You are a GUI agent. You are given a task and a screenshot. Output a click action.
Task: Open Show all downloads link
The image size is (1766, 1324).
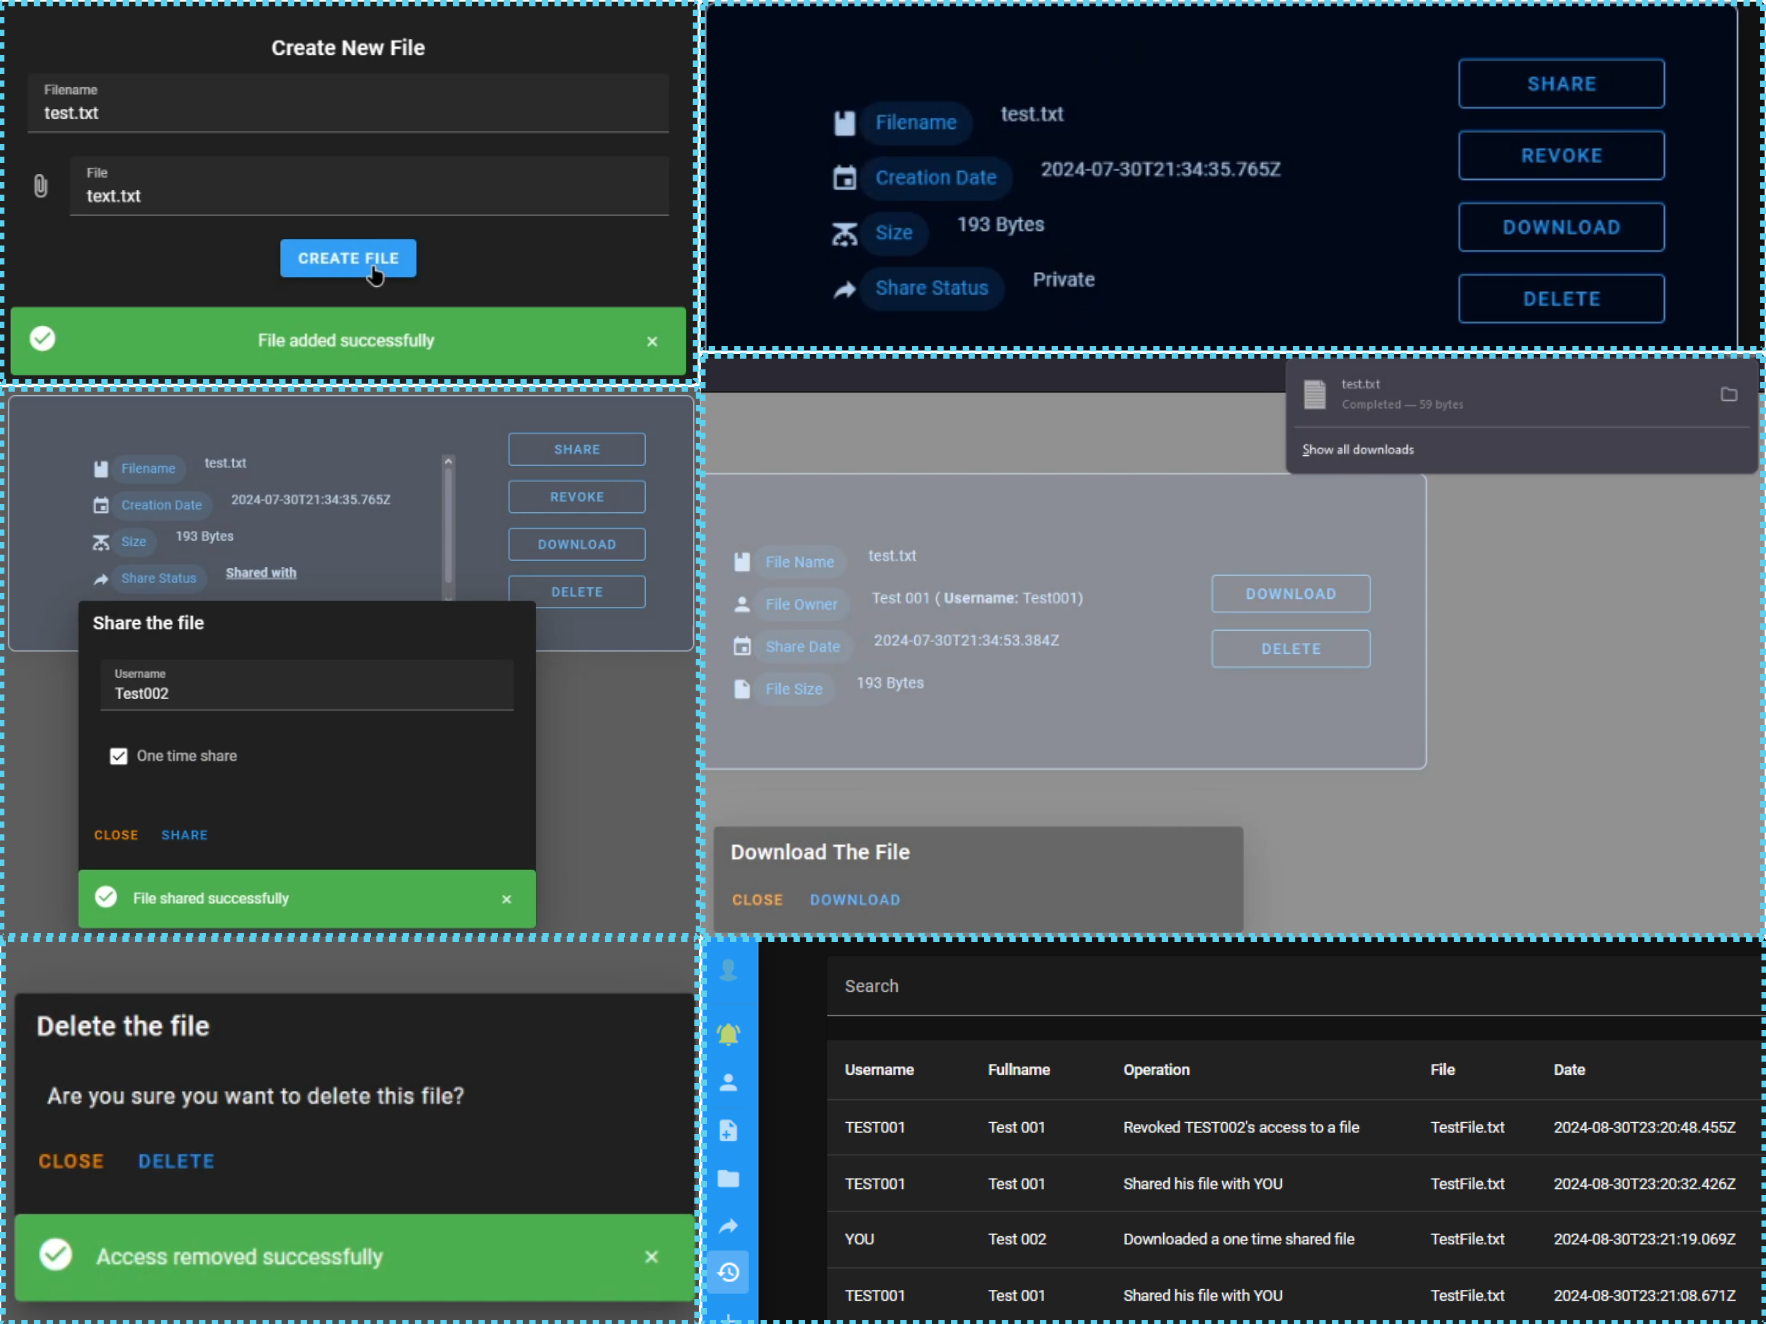(x=1358, y=450)
